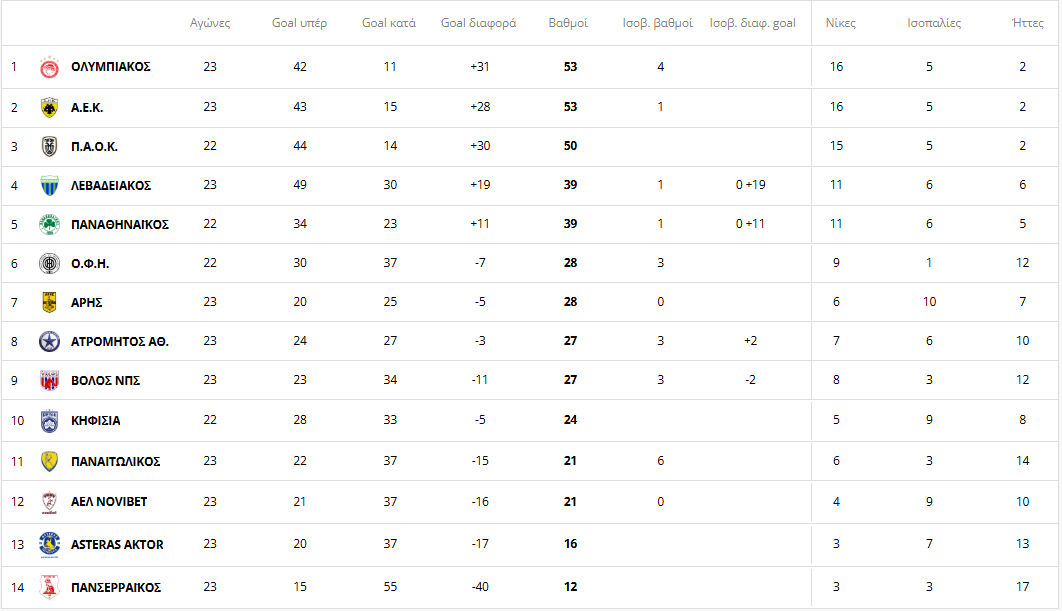Click the Ο.Φ.Η. team name

tap(90, 263)
